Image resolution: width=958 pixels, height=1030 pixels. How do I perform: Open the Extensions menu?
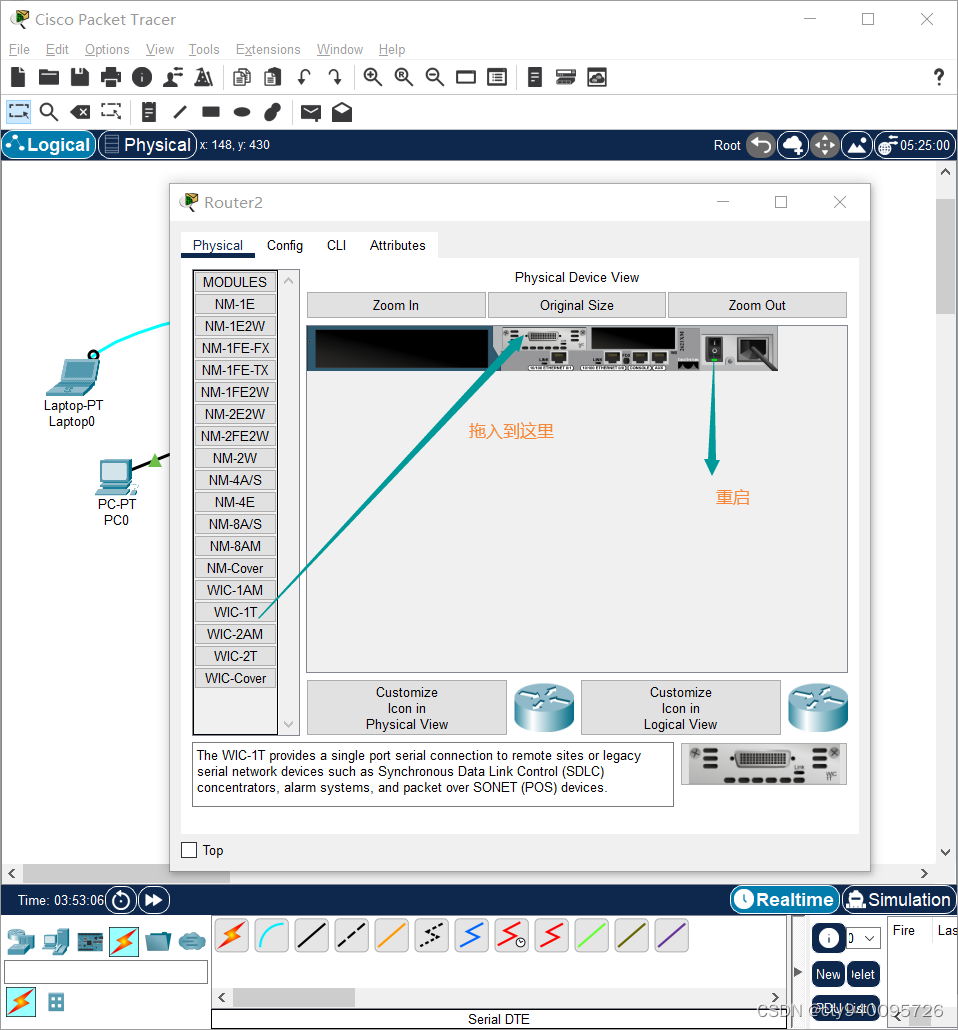pos(268,49)
